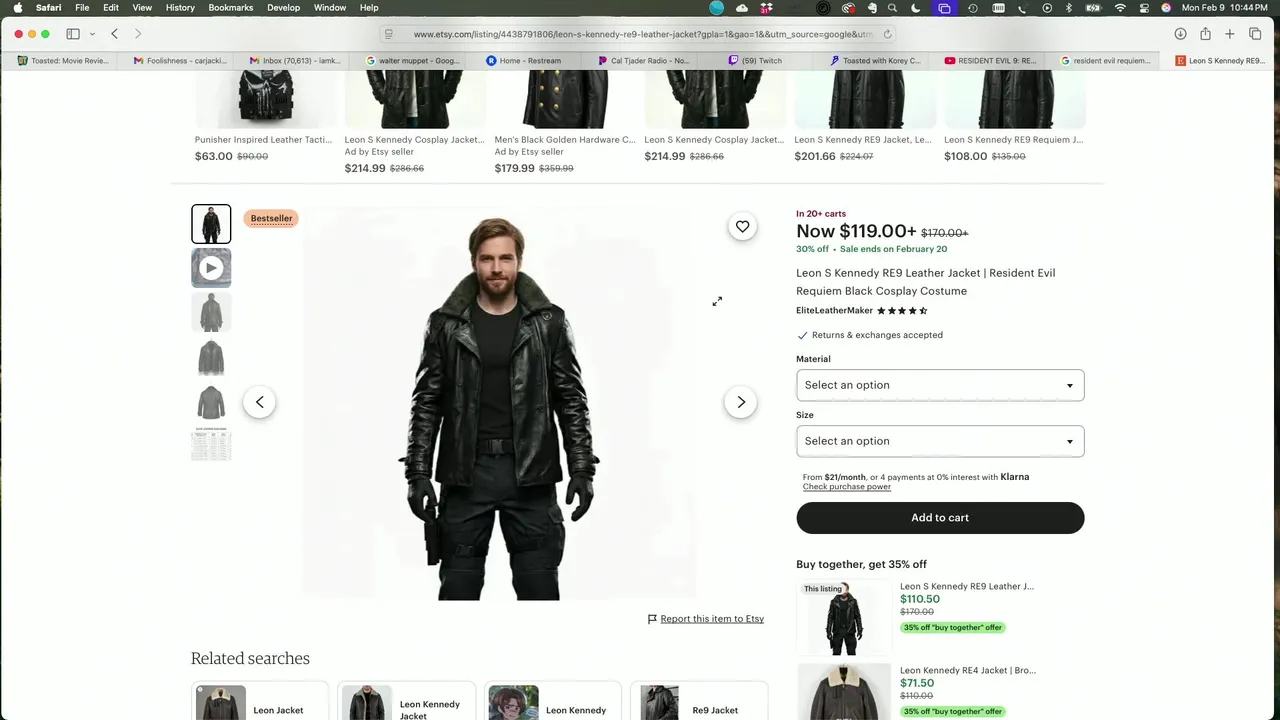1280x720 pixels.
Task: Open the History menu
Action: pyautogui.click(x=180, y=8)
